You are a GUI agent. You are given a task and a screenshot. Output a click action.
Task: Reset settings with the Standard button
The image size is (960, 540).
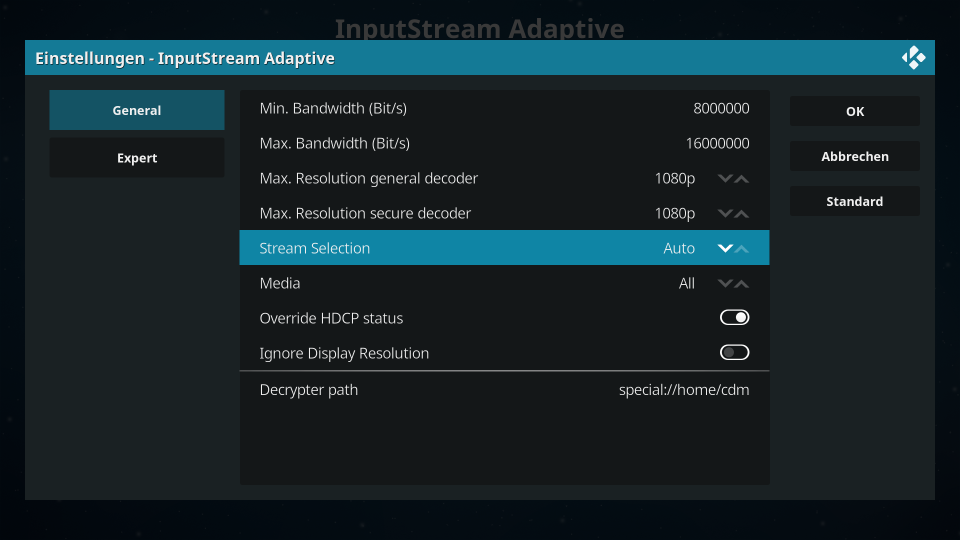tap(855, 201)
